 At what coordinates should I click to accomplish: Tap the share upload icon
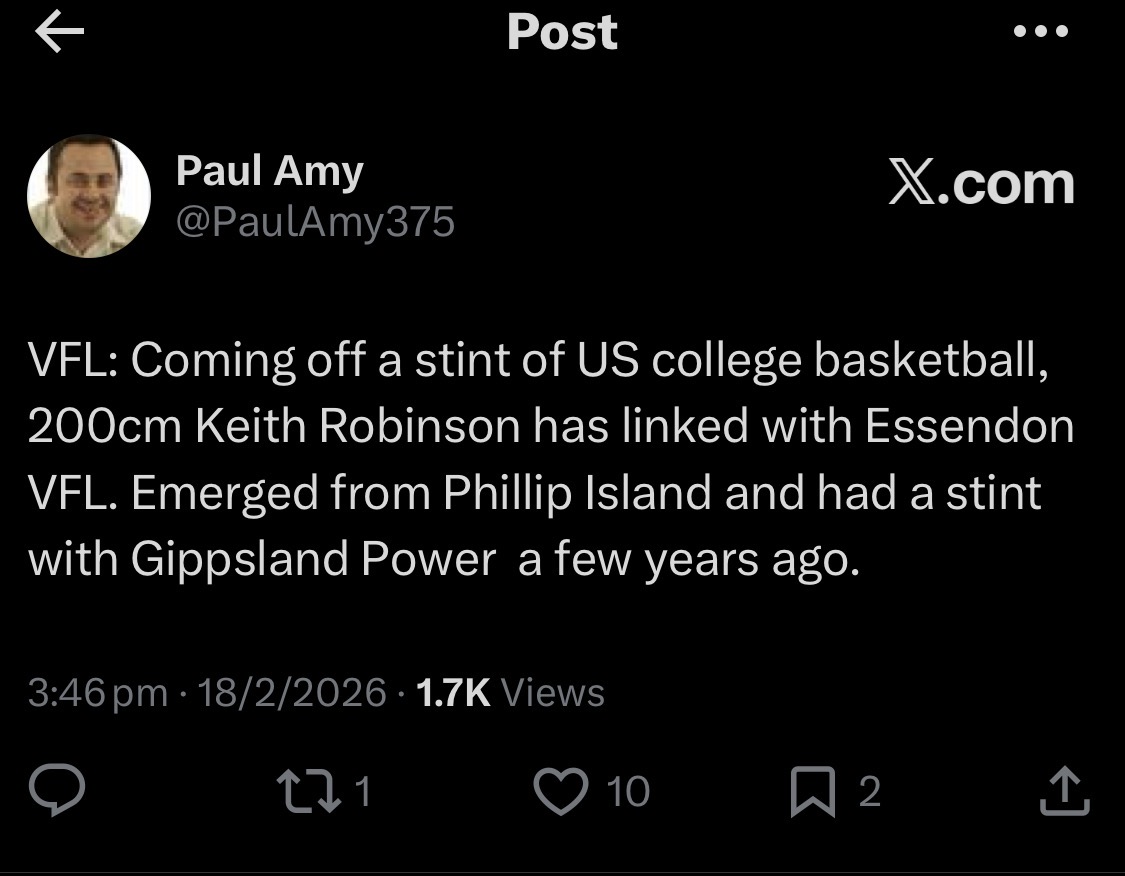[1064, 791]
